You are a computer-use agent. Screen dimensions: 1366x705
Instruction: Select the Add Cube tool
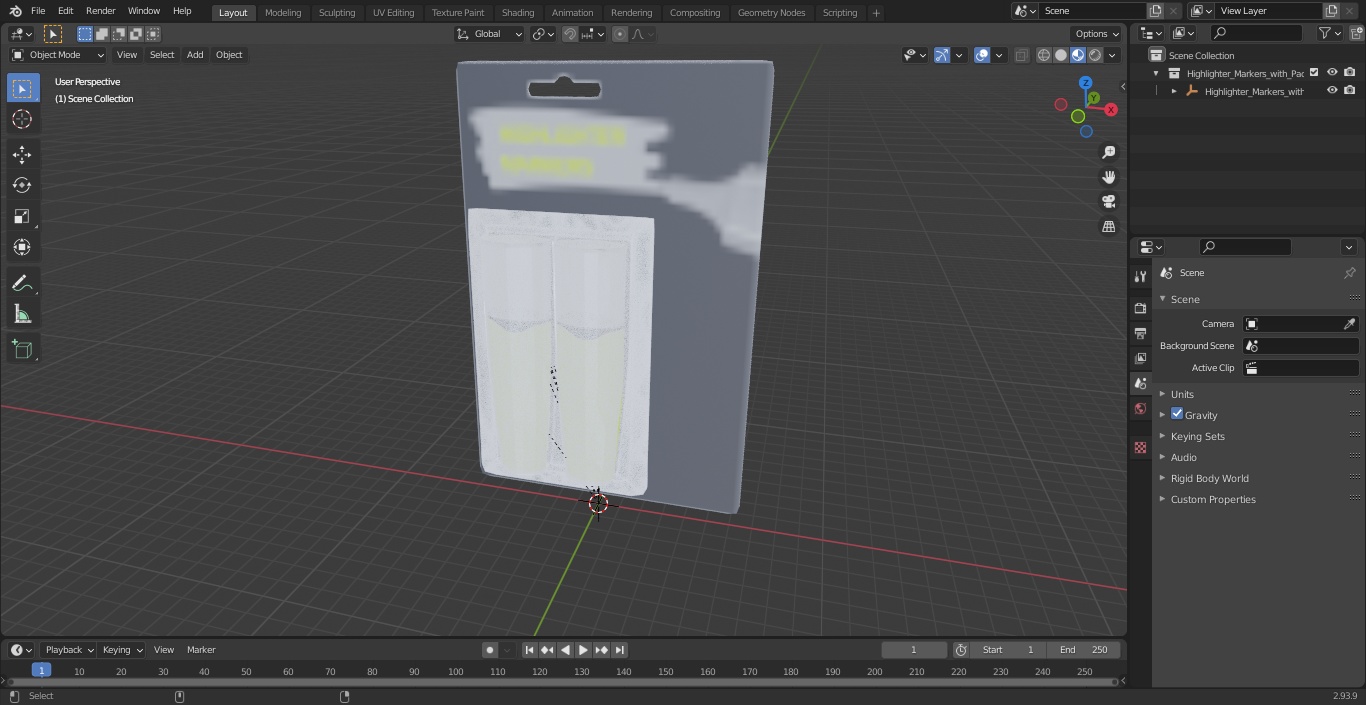pyautogui.click(x=22, y=350)
